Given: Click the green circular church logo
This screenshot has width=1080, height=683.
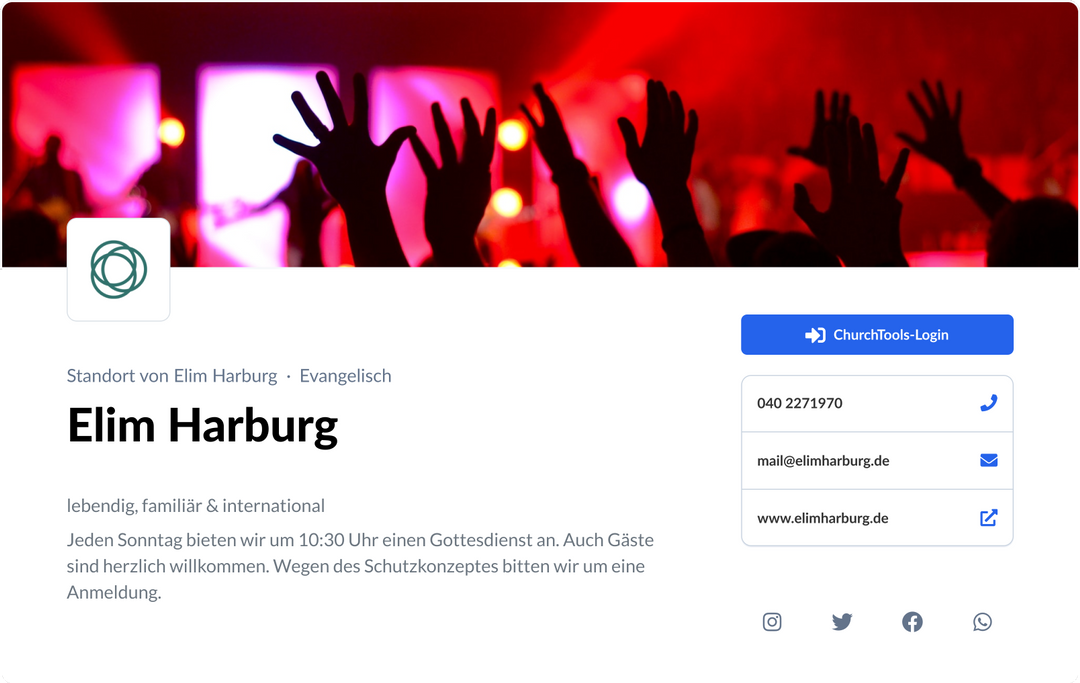Looking at the screenshot, I should (x=118, y=269).
